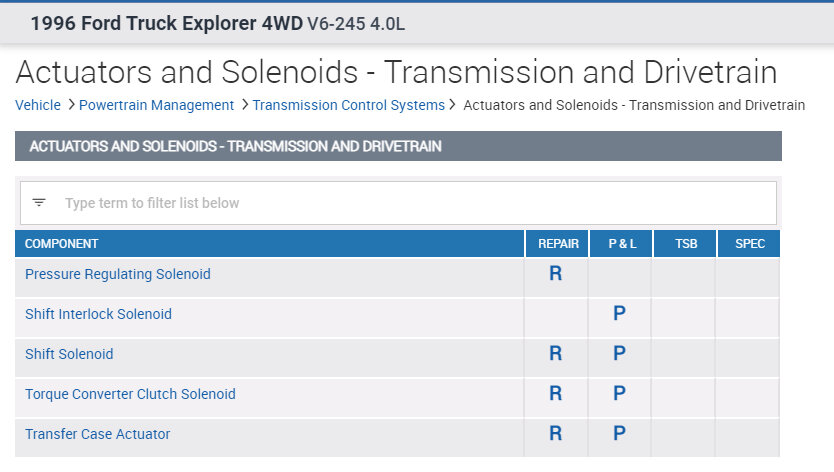The image size is (834, 472).
Task: Open Parts & Labor icon for Shift Solenoid
Action: point(620,354)
